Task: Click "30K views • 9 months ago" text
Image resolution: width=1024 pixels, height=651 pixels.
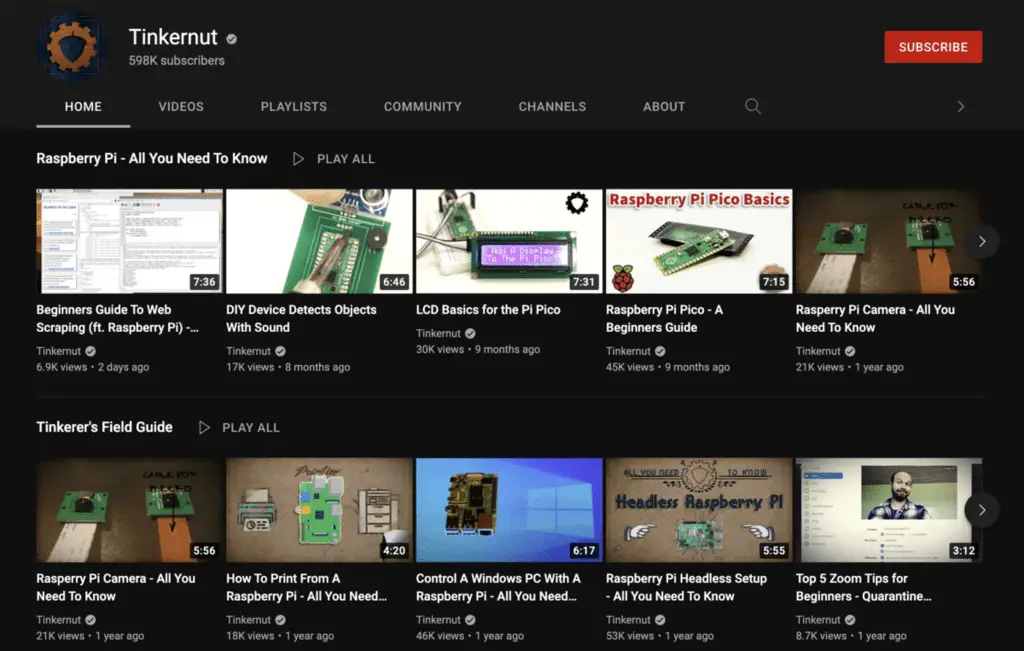Action: coord(478,349)
